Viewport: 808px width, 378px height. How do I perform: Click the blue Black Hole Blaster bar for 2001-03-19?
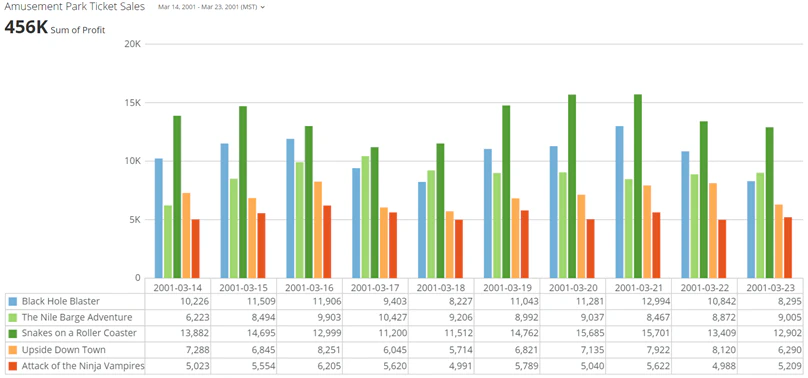[x=487, y=214]
